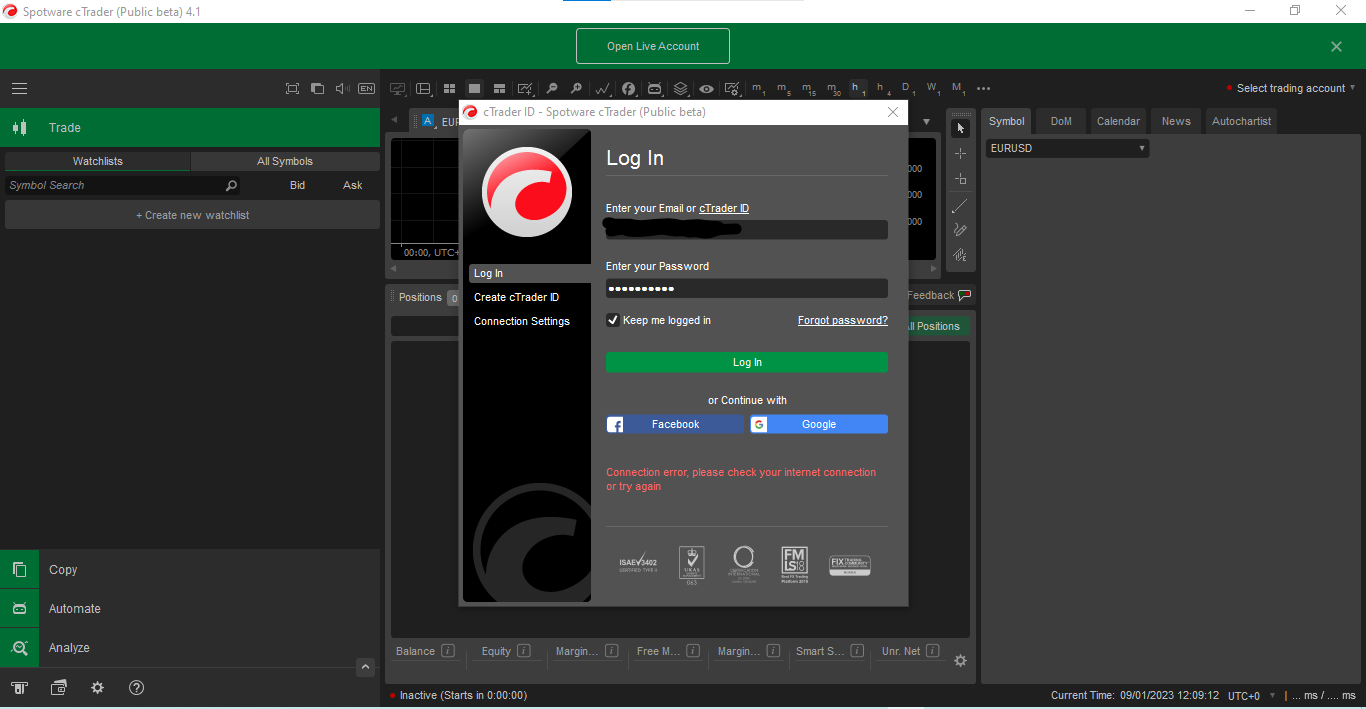Click the deposit/withdraw icon in bottom-left bar

click(x=19, y=688)
